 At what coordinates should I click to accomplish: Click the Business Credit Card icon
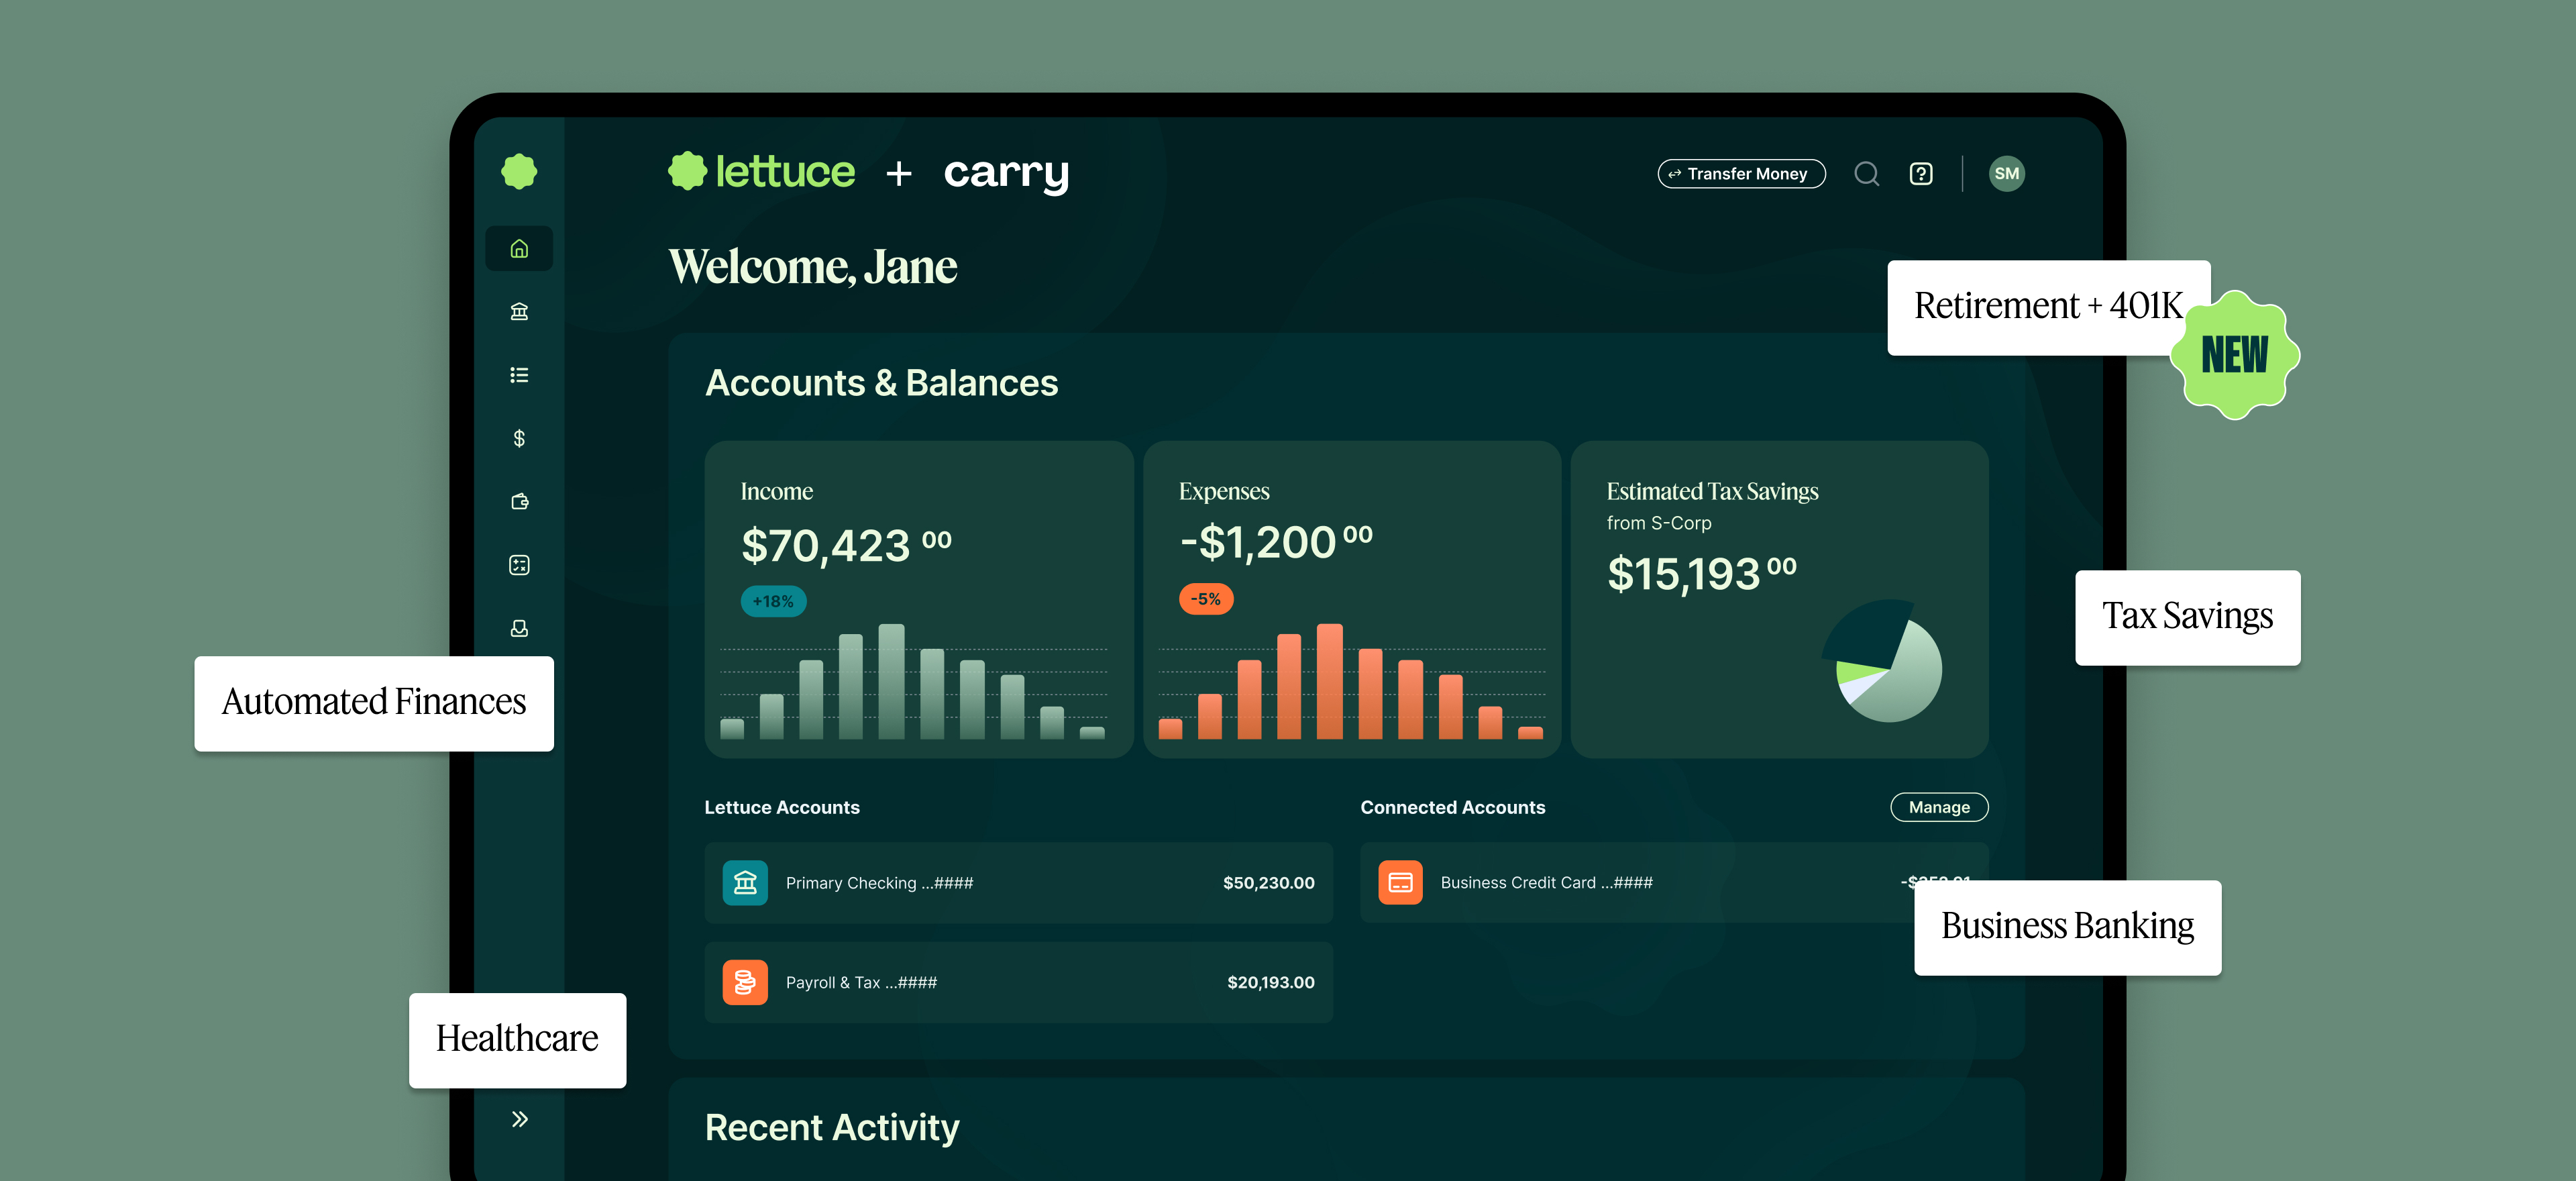pos(1402,883)
